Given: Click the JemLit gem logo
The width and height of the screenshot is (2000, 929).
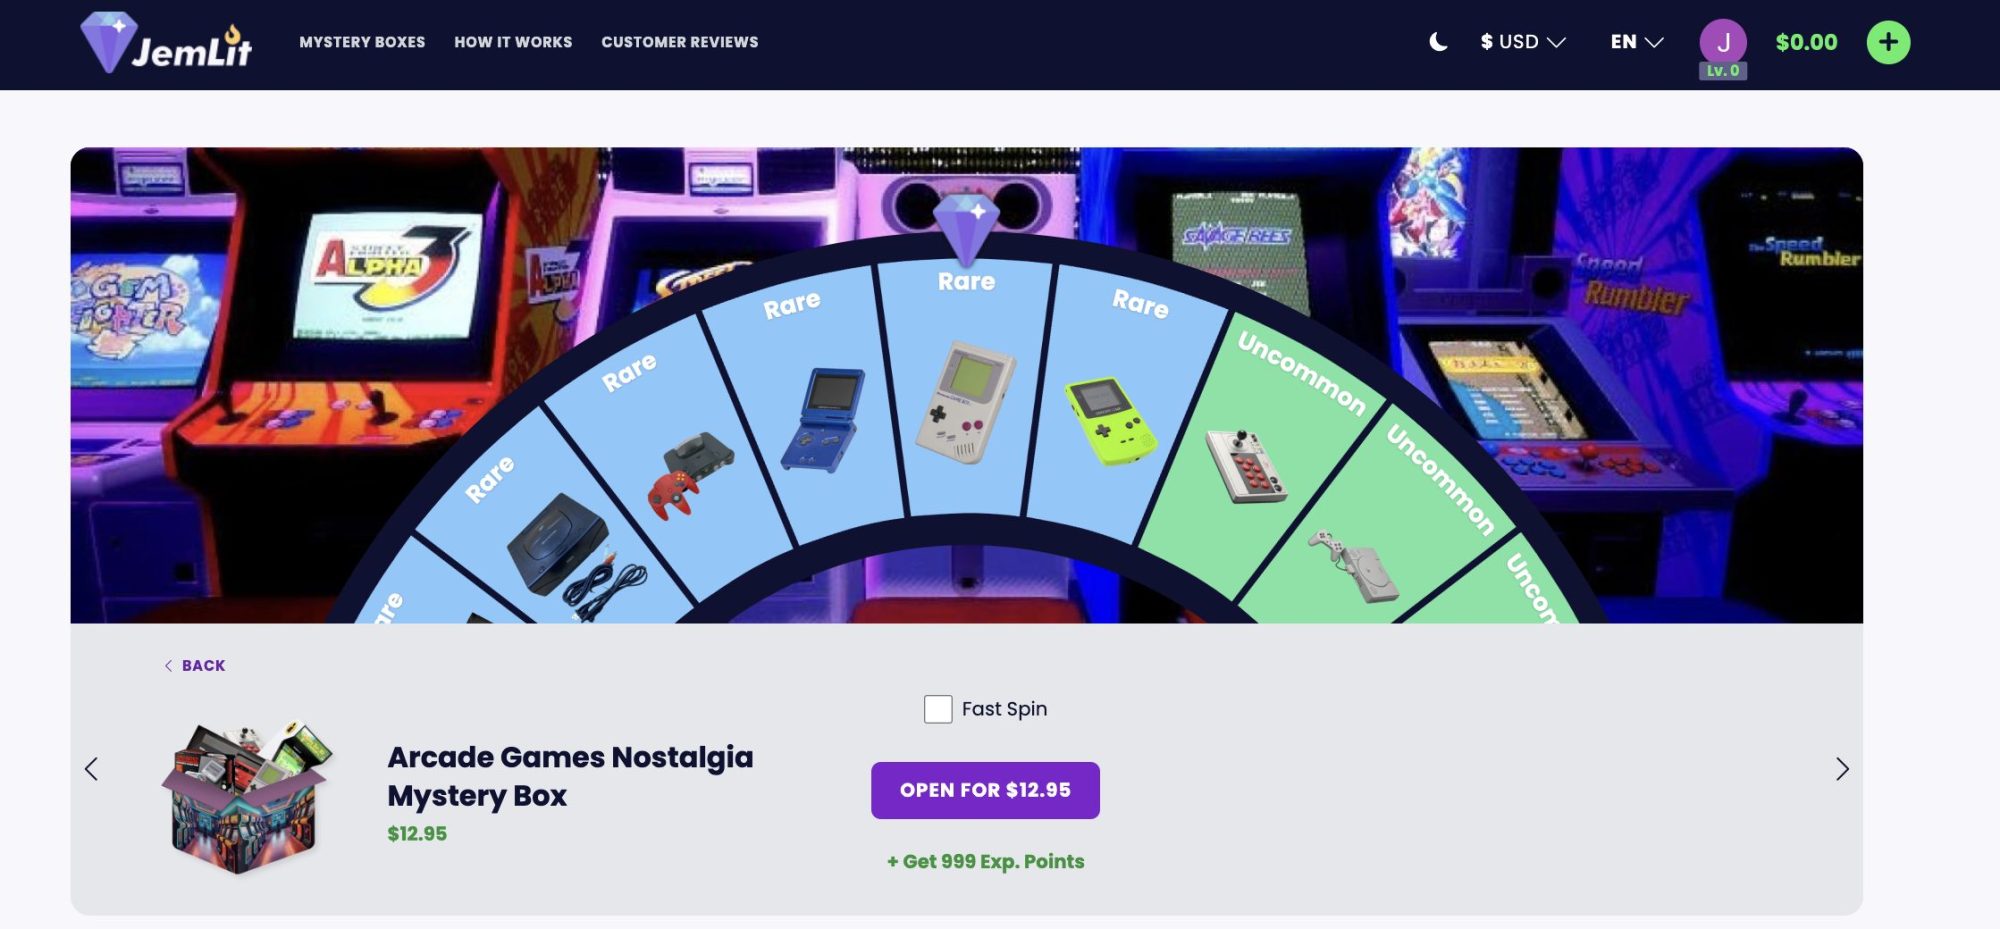Looking at the screenshot, I should pos(166,42).
